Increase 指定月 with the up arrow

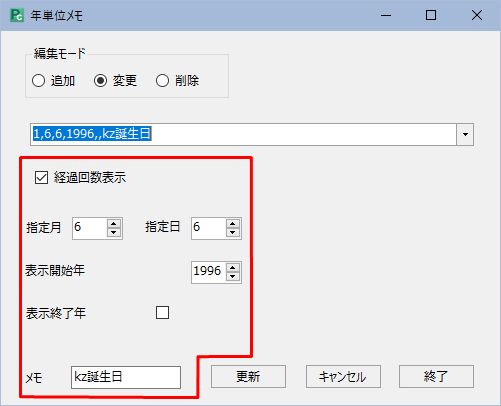coord(114,224)
